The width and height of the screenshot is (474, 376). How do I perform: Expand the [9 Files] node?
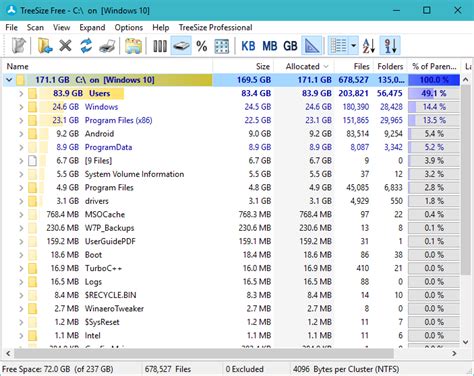(x=21, y=161)
